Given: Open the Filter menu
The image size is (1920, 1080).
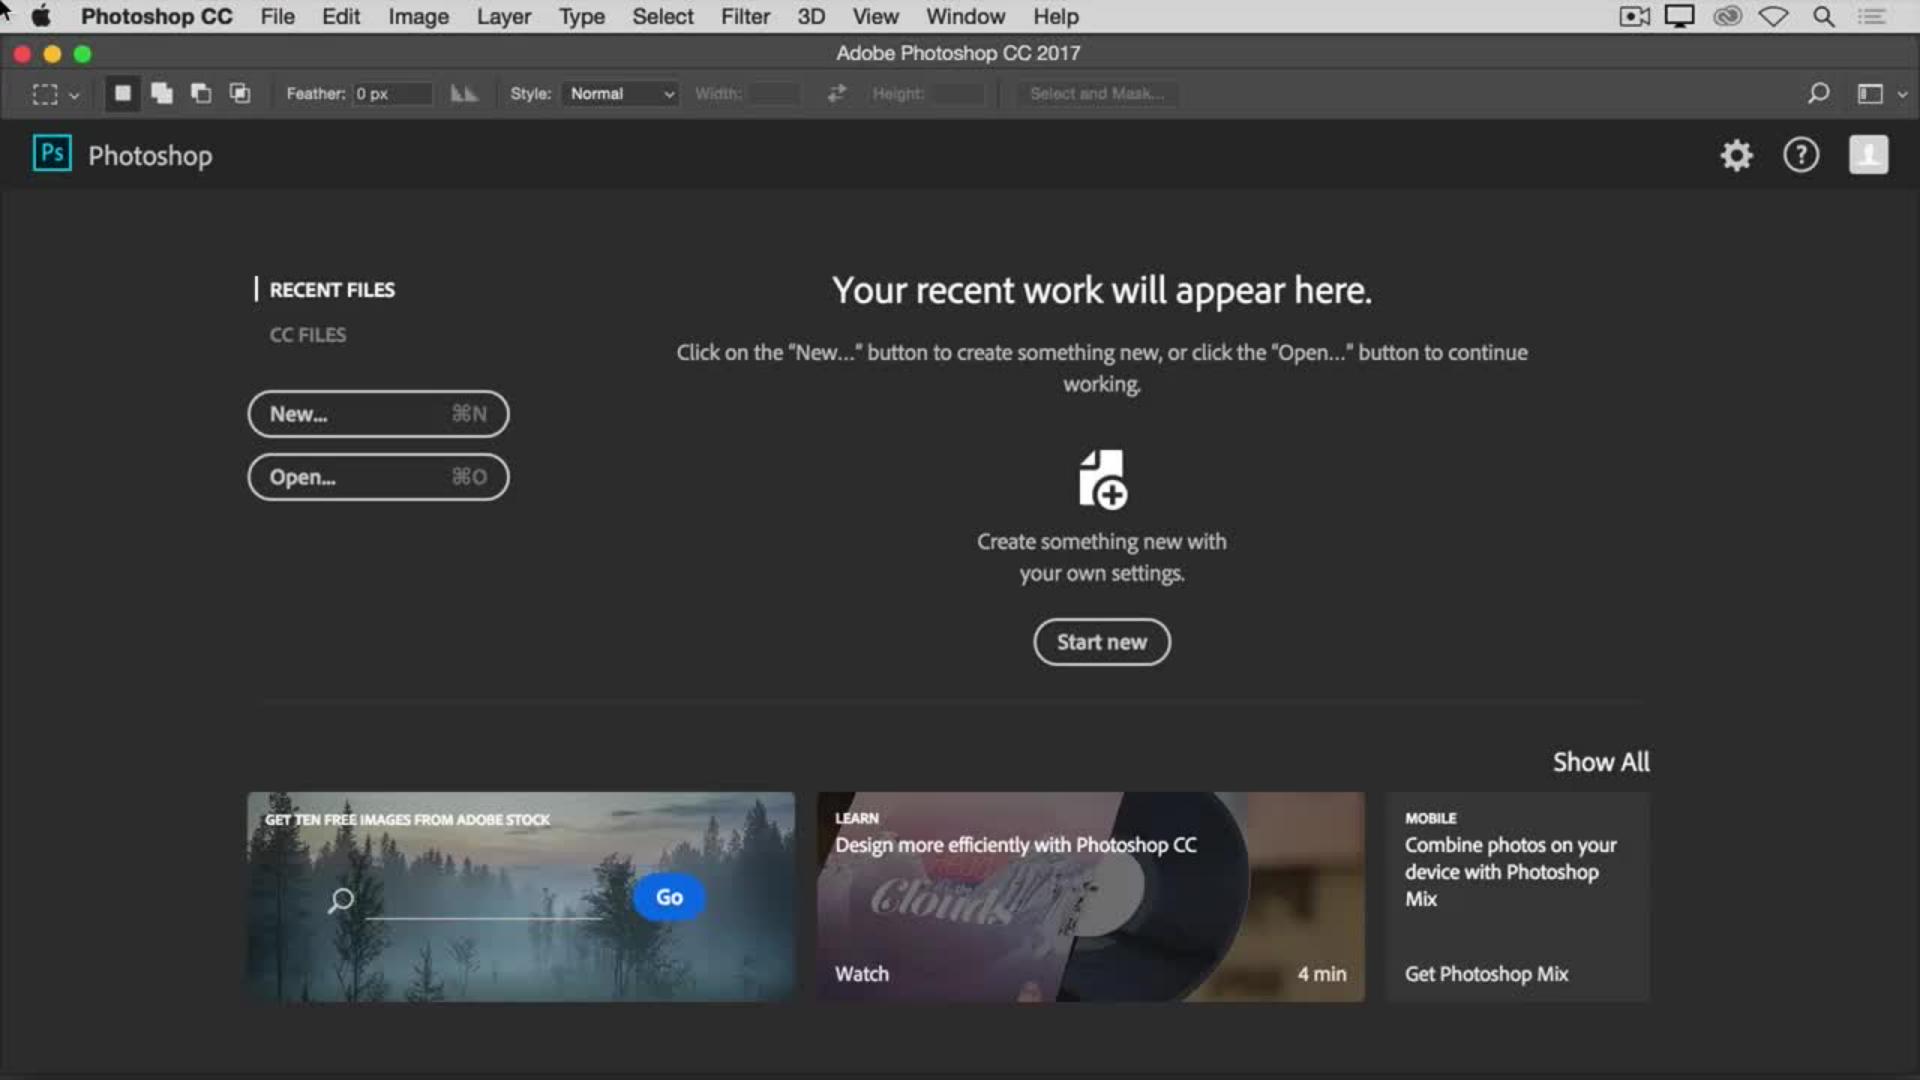Looking at the screenshot, I should [745, 17].
